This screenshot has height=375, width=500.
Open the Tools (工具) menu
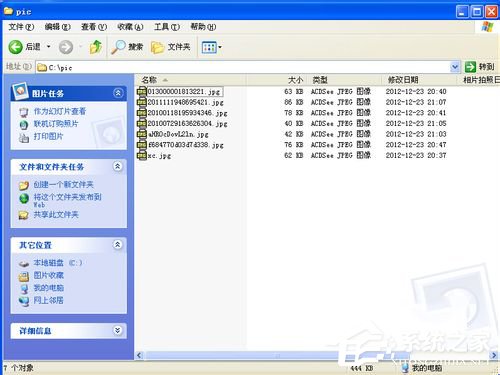click(167, 27)
